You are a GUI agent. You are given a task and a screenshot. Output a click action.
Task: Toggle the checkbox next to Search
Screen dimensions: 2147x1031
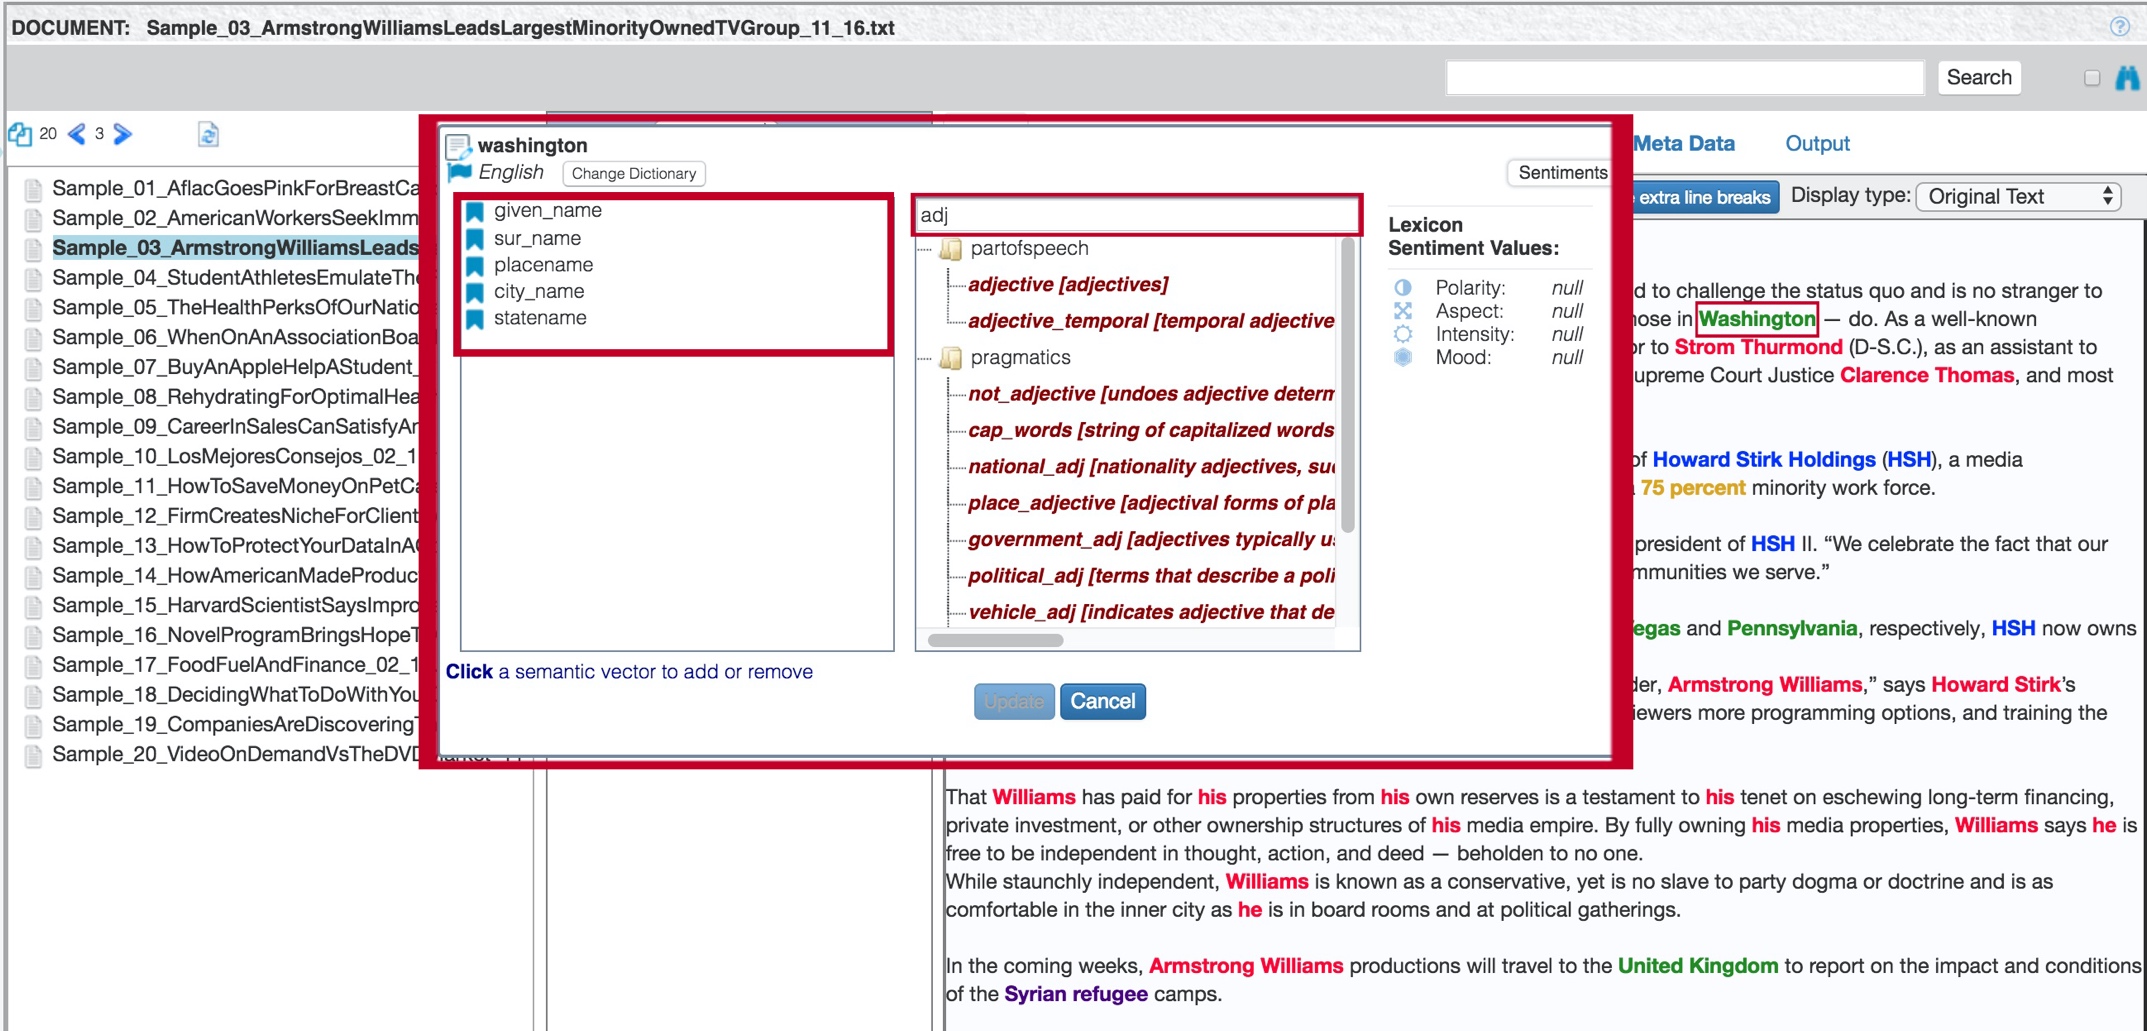(x=2091, y=78)
